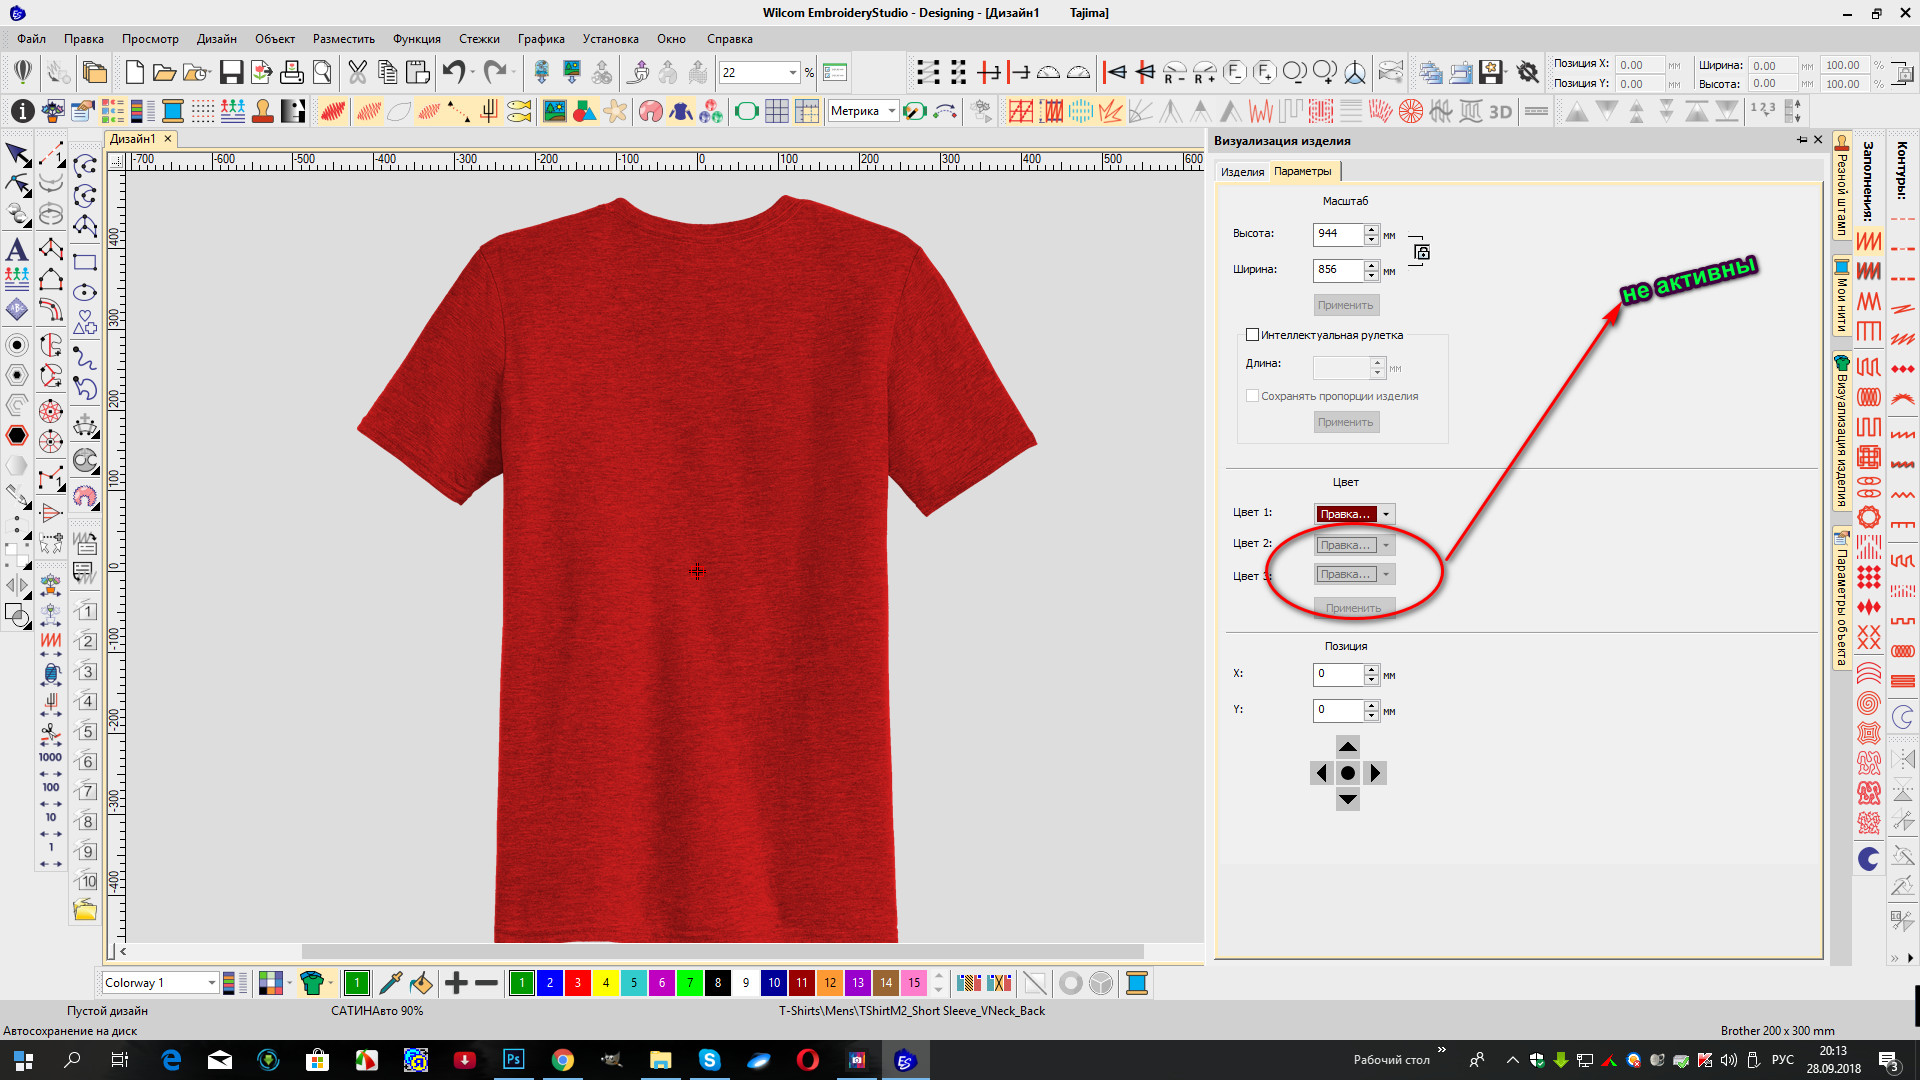The image size is (1920, 1080).
Task: Click the 3D stitch effect icon
Action: [x=1500, y=111]
